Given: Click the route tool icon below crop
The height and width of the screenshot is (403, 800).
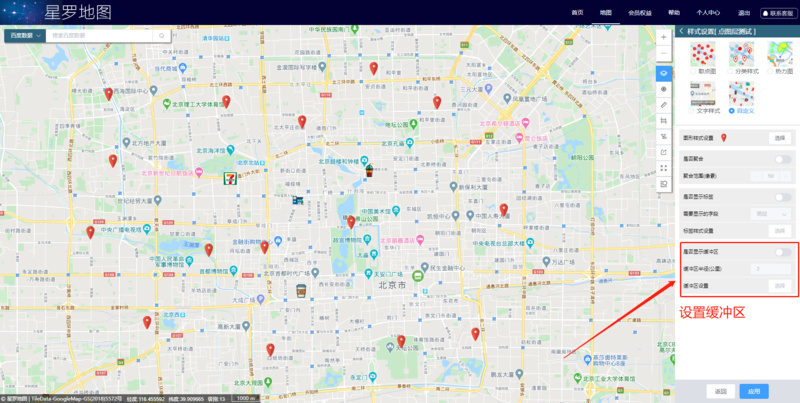Looking at the screenshot, I should pos(664,136).
